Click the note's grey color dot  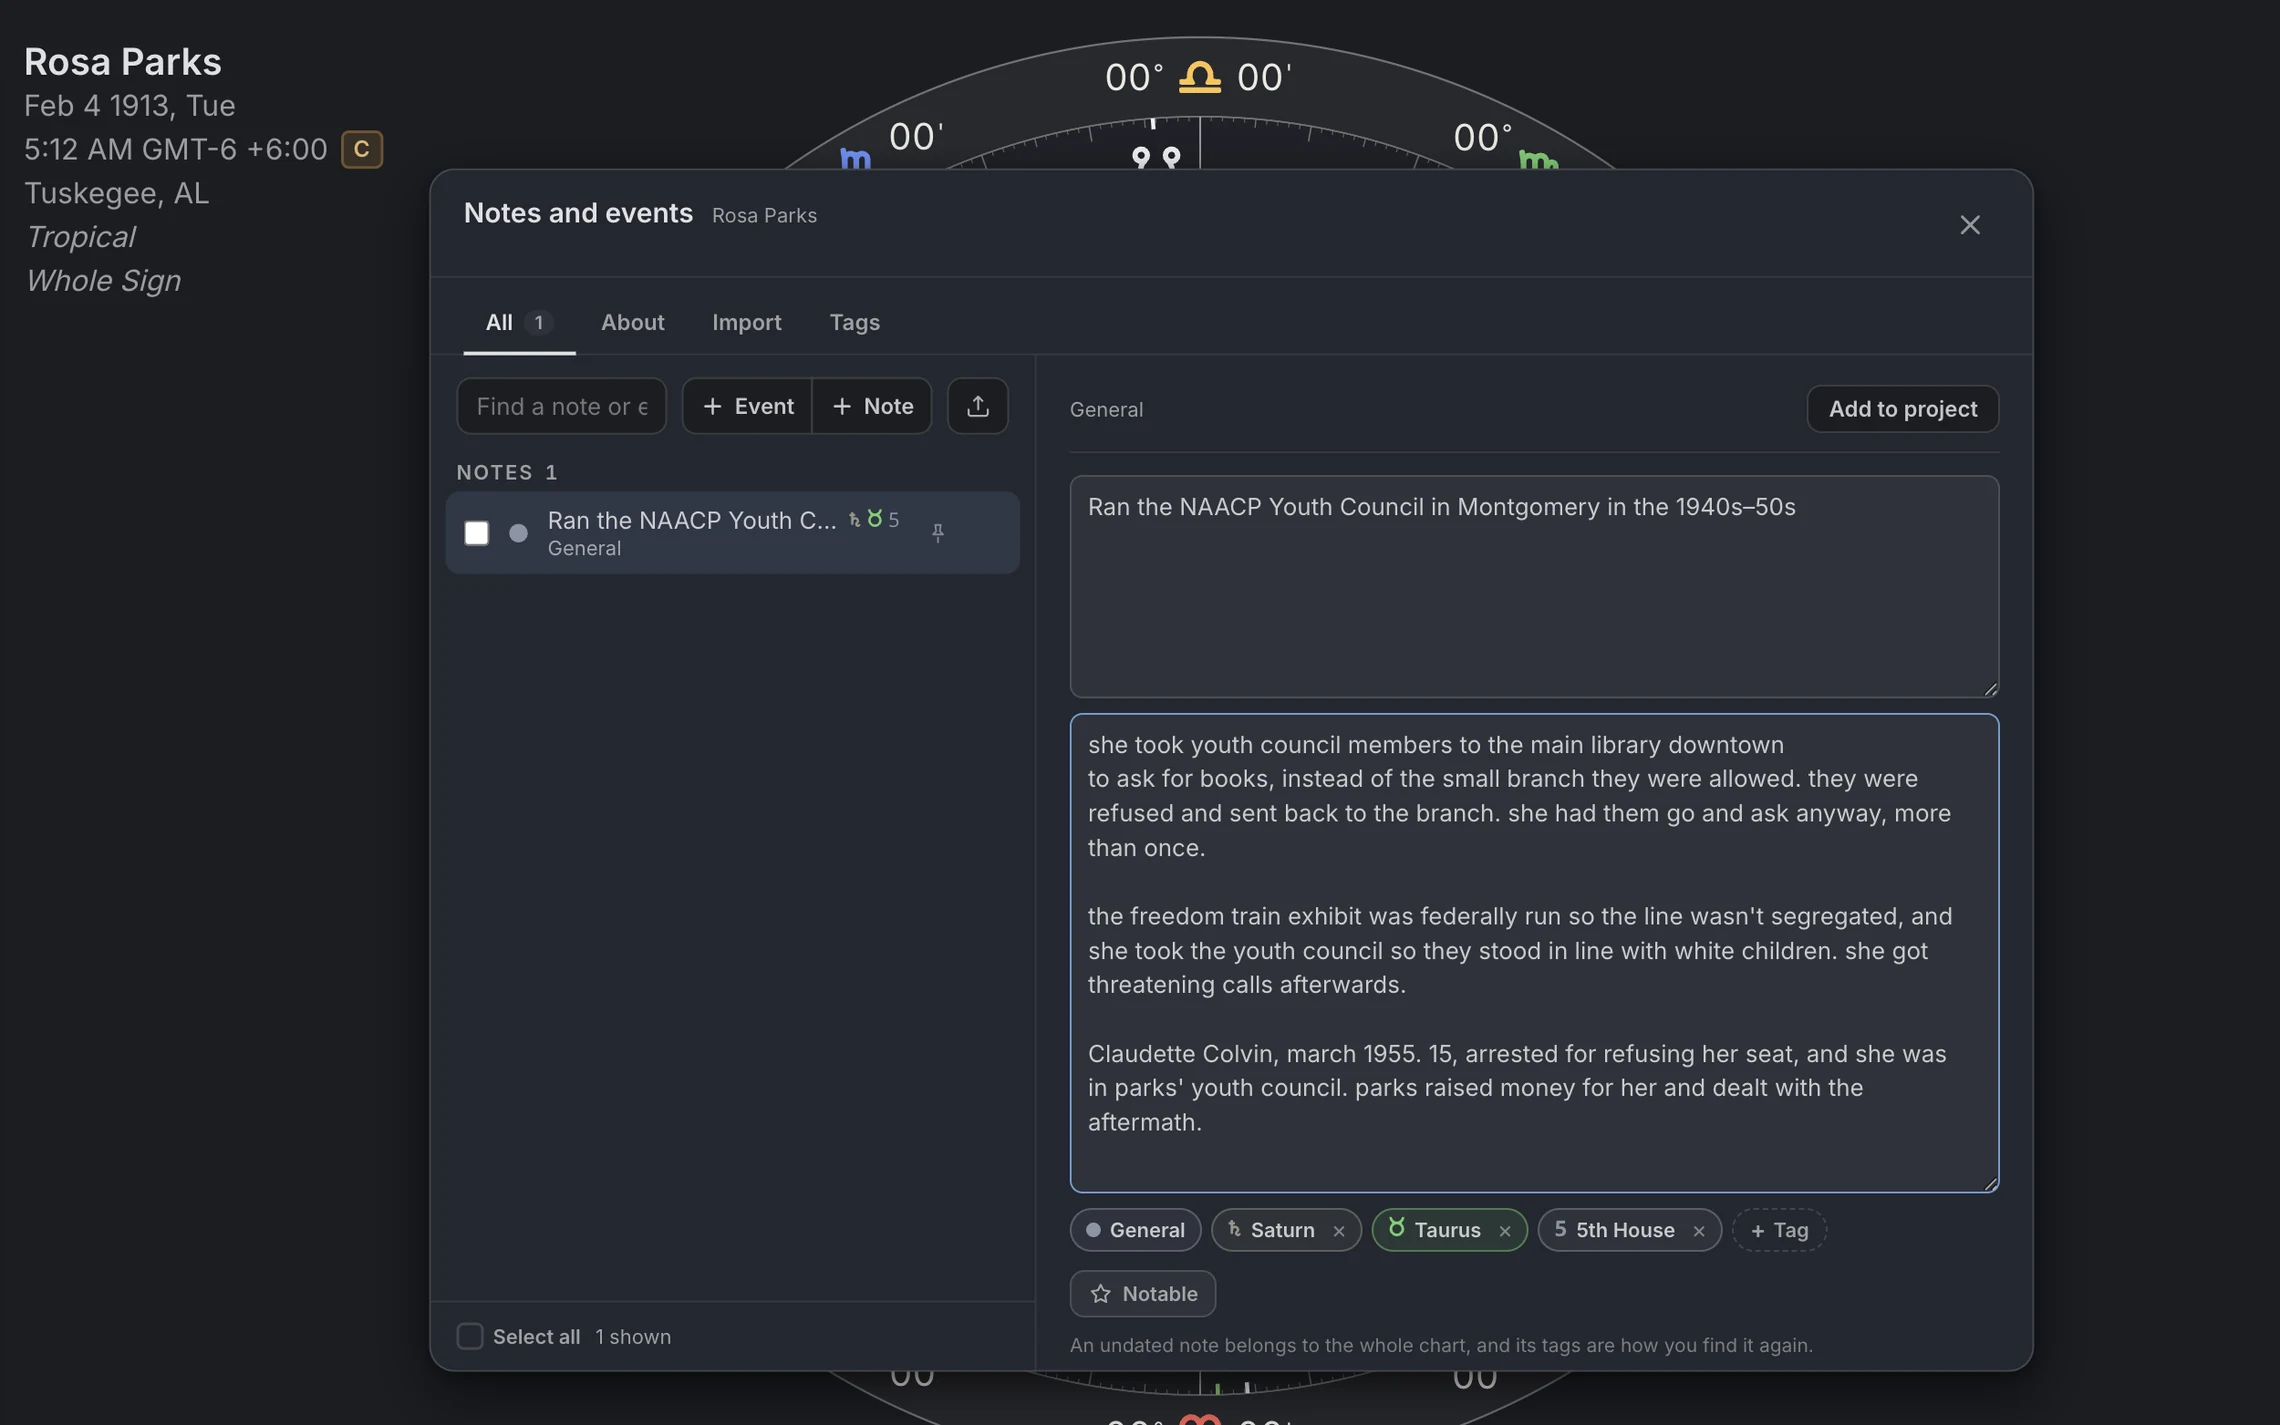pos(518,533)
